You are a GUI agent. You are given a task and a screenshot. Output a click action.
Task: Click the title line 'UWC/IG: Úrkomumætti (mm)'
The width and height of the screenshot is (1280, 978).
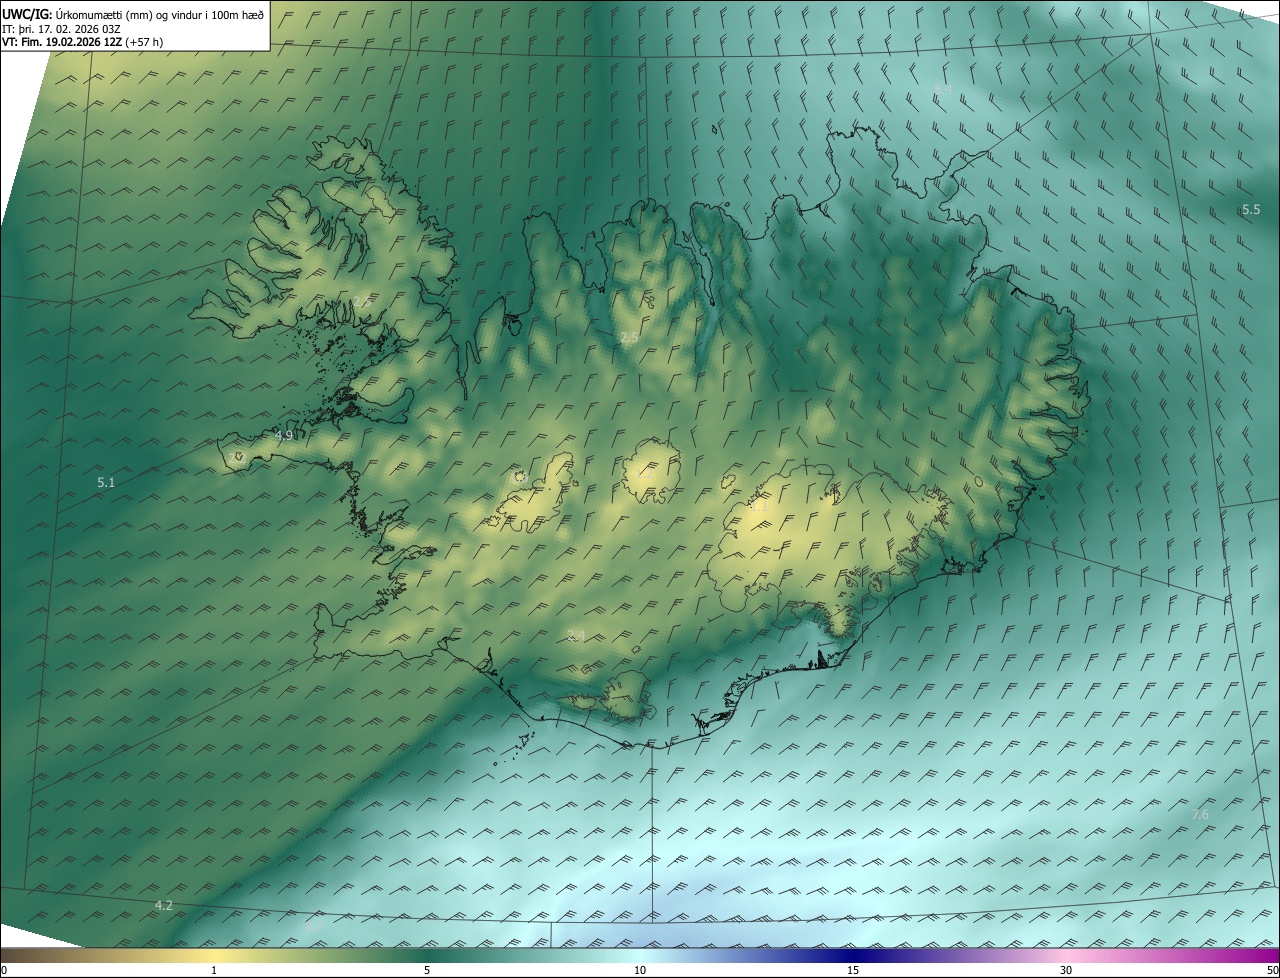[77, 14]
